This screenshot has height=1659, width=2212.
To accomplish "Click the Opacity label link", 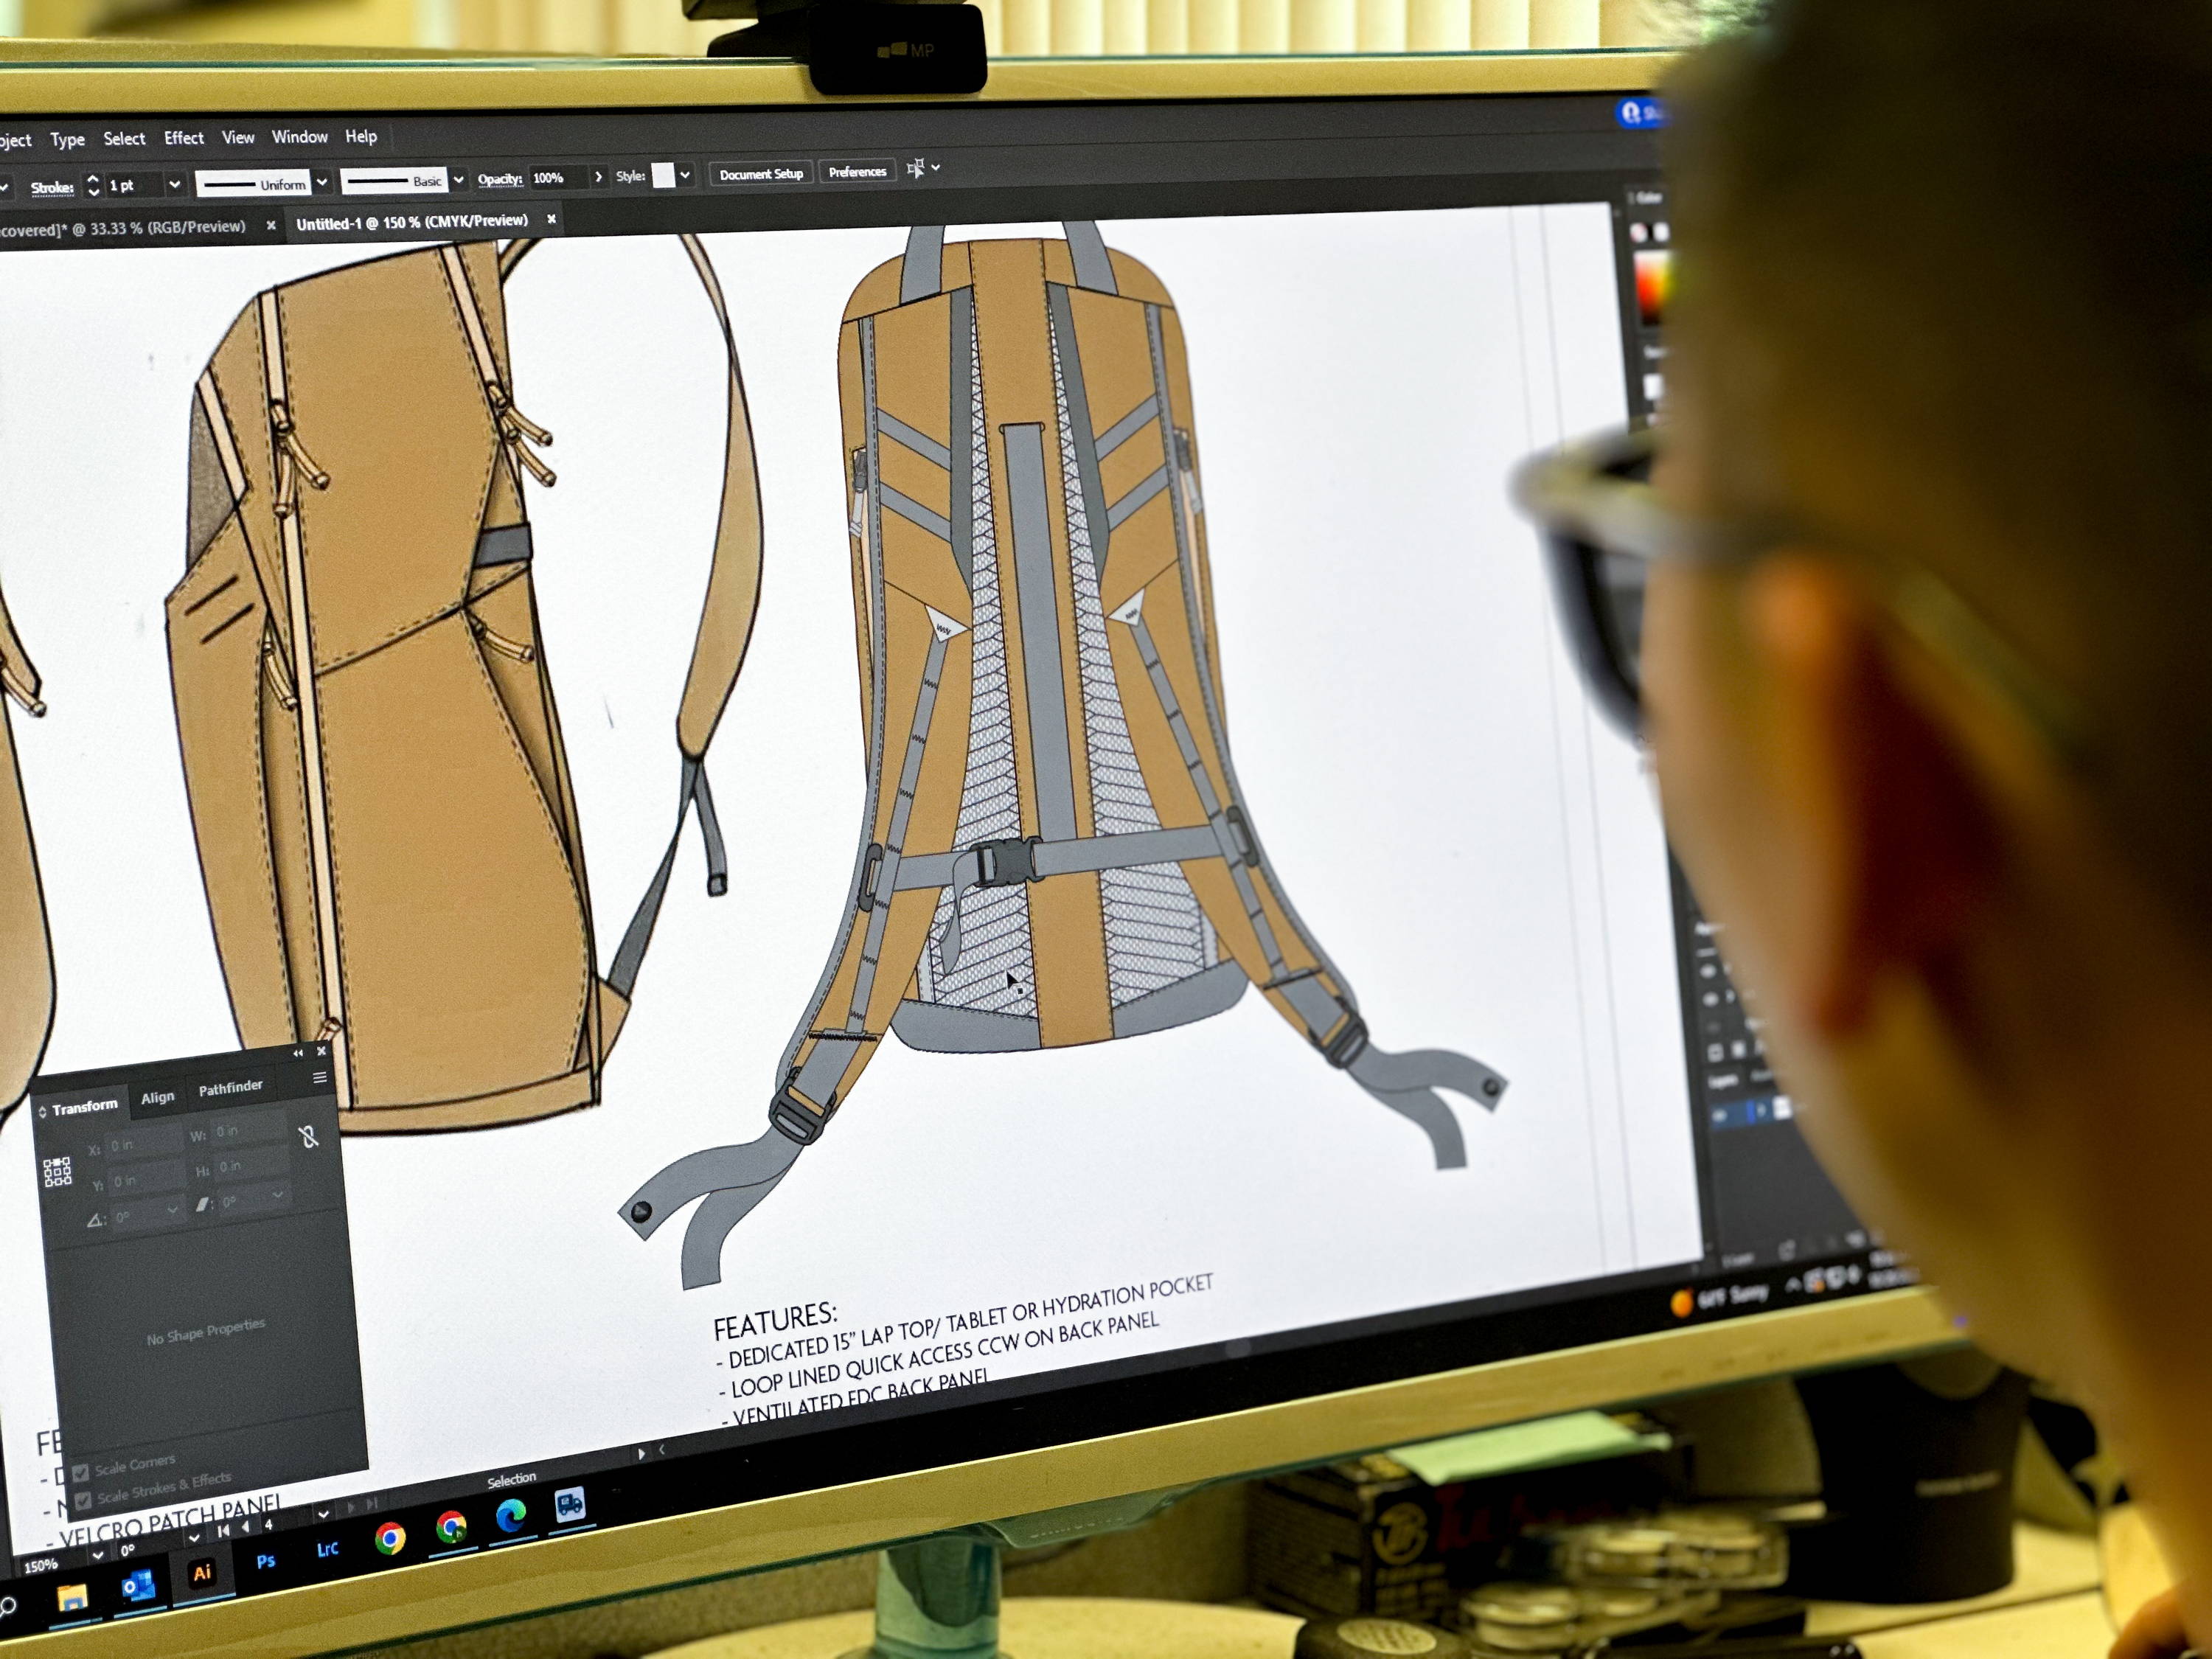I will click(500, 179).
